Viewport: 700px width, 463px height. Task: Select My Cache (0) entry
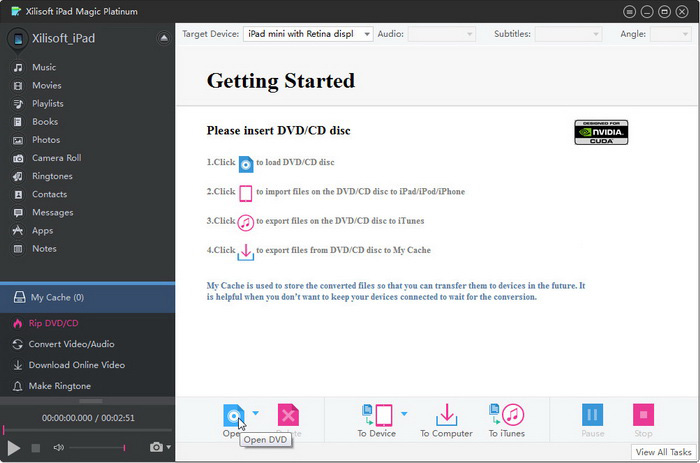56,297
